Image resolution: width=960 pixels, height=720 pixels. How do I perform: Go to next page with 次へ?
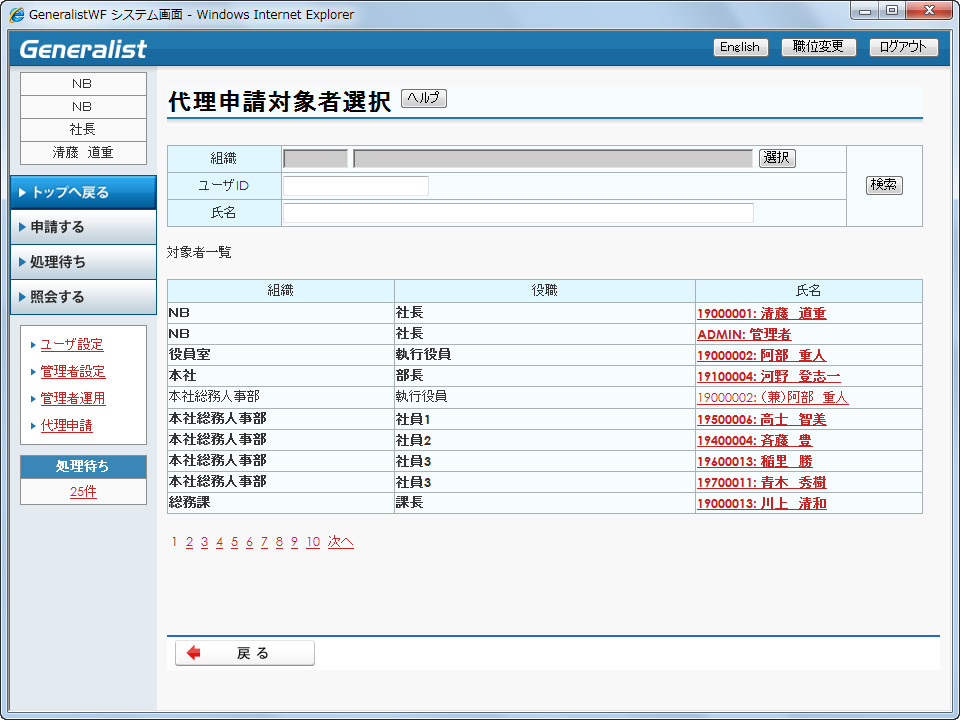[340, 542]
